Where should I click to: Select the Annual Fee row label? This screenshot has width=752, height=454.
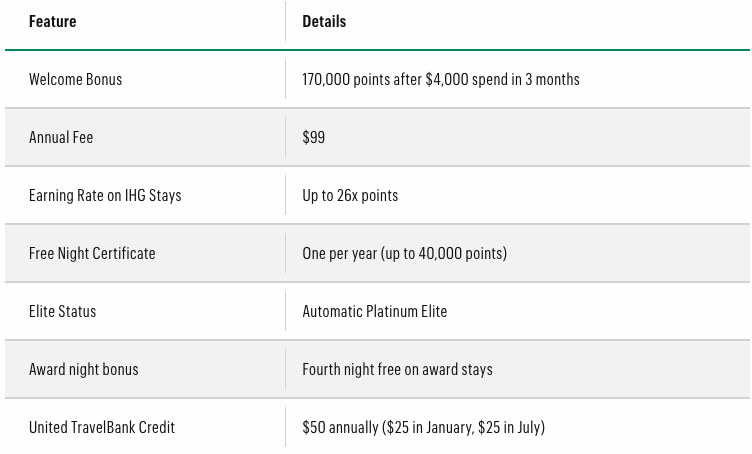point(61,137)
